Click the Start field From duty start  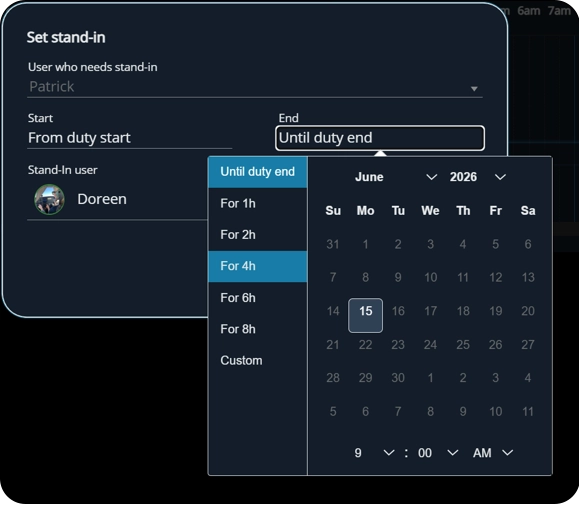(x=130, y=138)
